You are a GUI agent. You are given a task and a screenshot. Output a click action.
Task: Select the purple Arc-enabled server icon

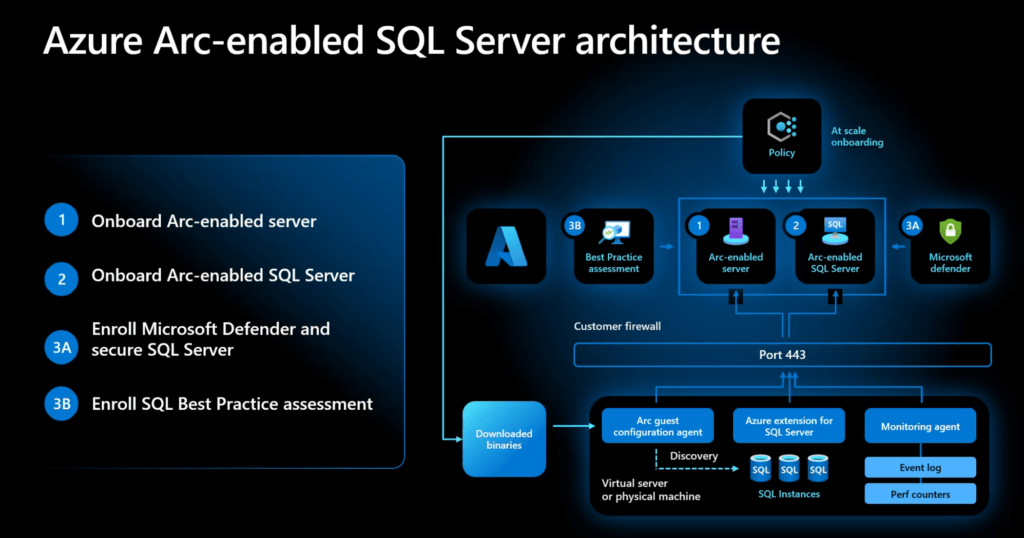coord(736,231)
